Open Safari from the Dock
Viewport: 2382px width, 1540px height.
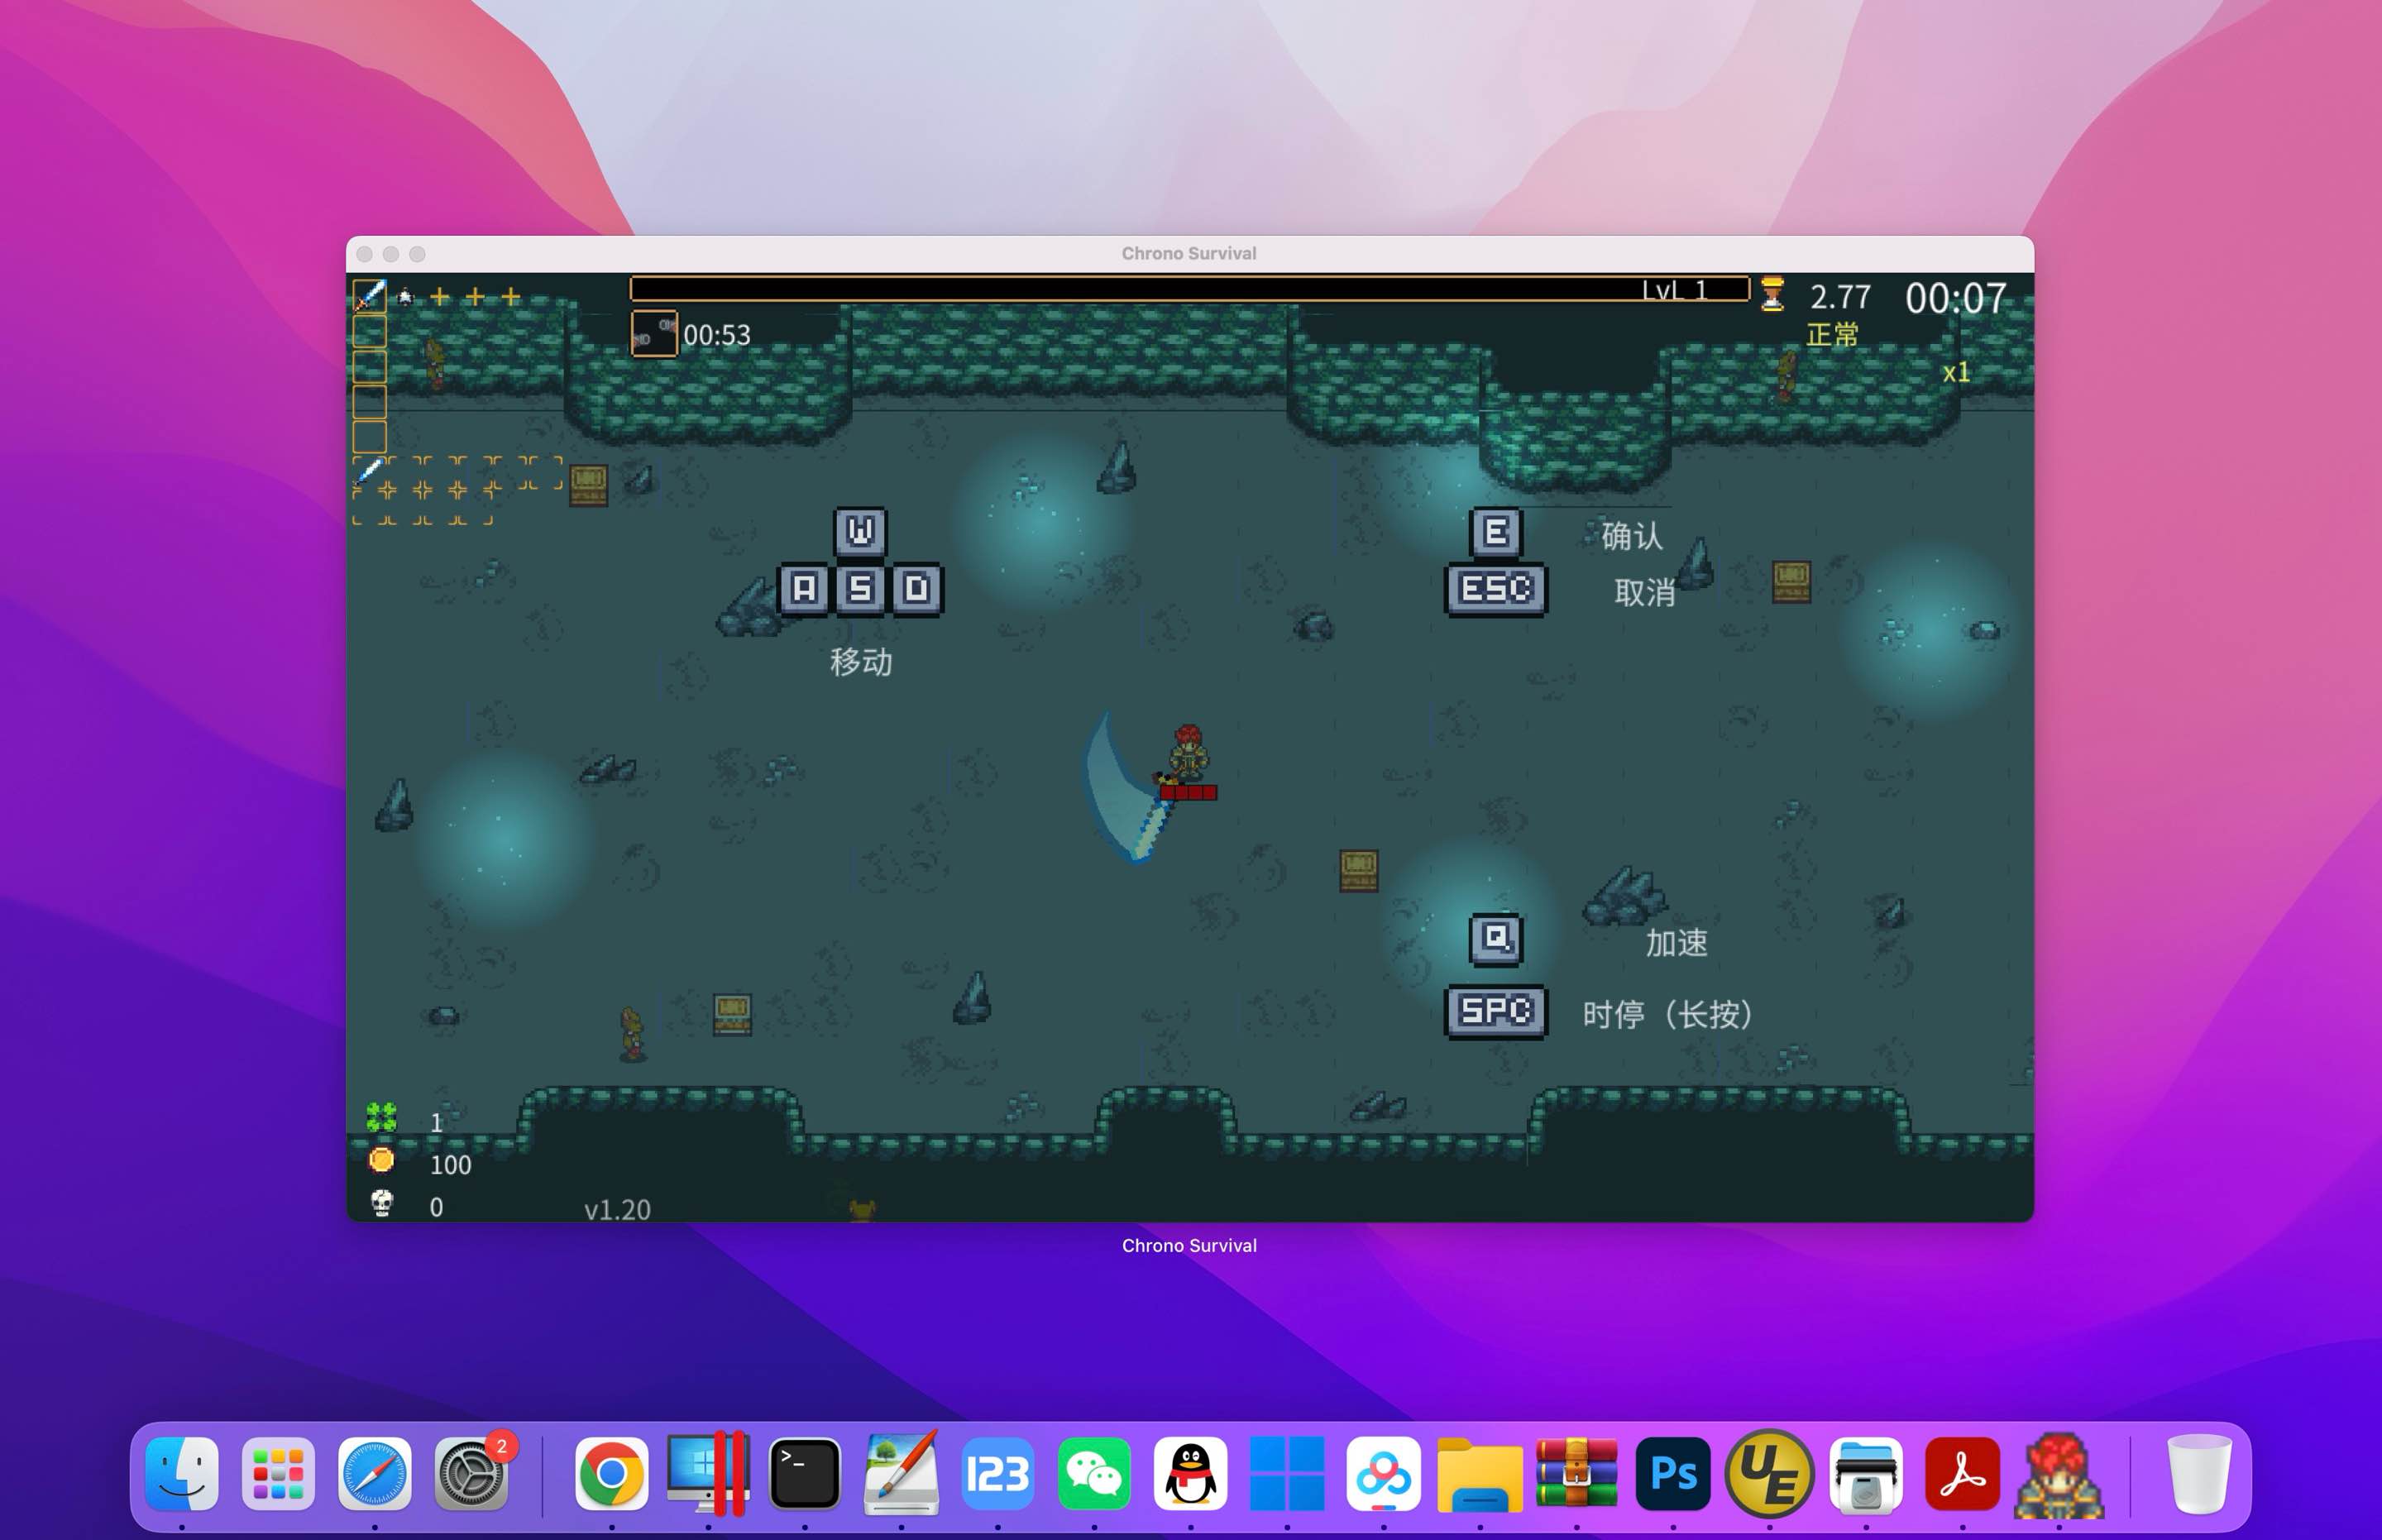374,1474
